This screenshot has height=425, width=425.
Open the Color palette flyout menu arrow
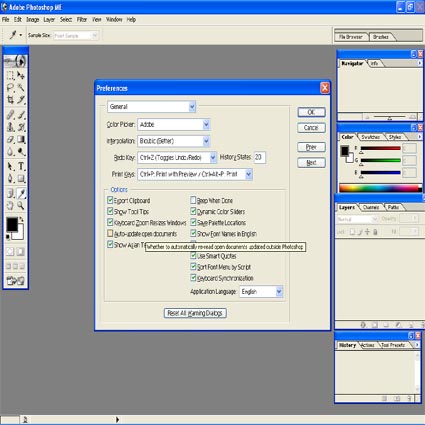(420, 137)
